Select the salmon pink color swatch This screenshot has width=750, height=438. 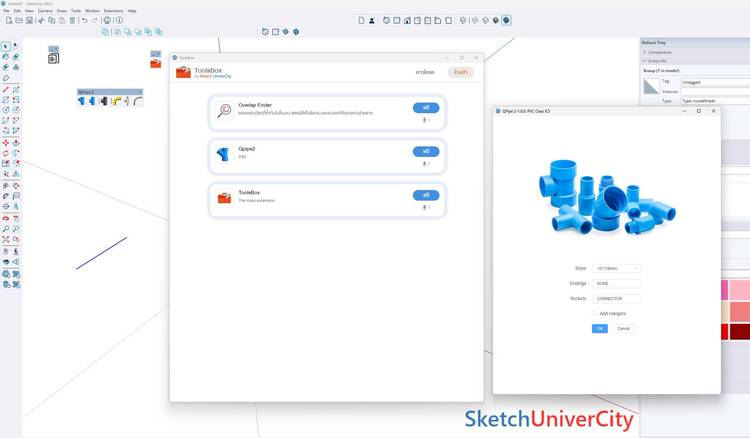740,312
